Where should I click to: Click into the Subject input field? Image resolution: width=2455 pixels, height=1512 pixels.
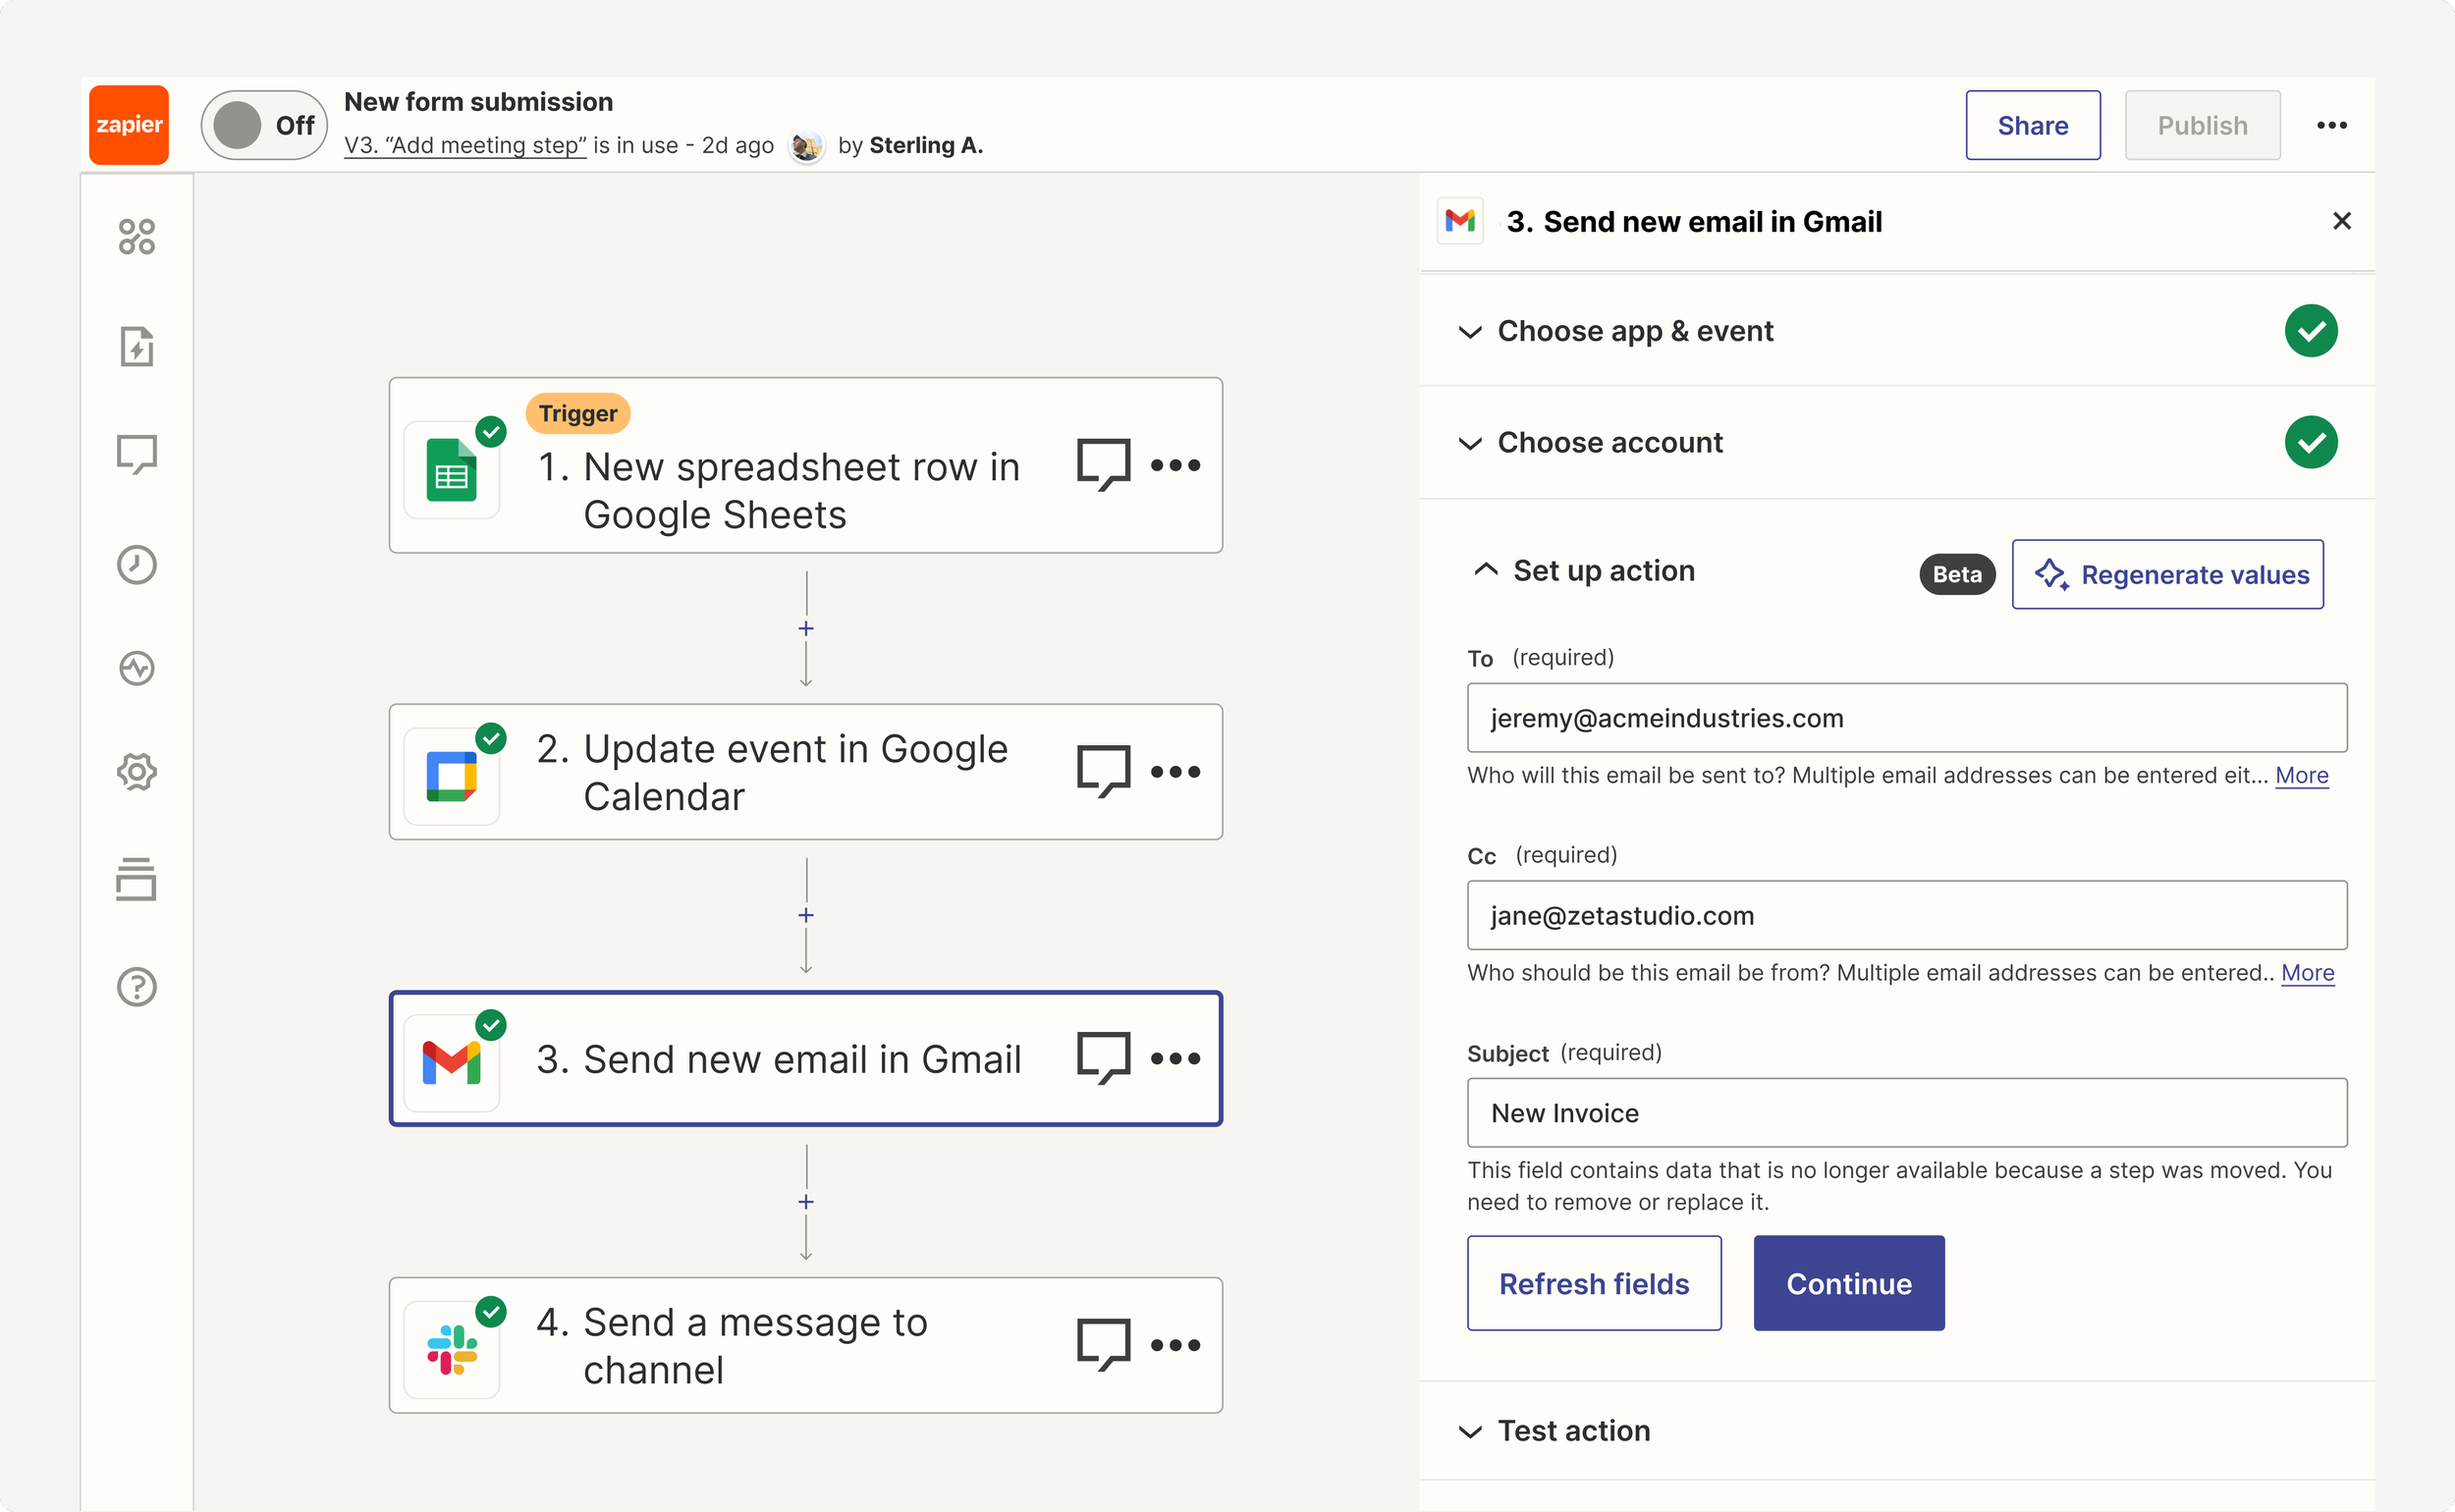tap(1906, 1113)
